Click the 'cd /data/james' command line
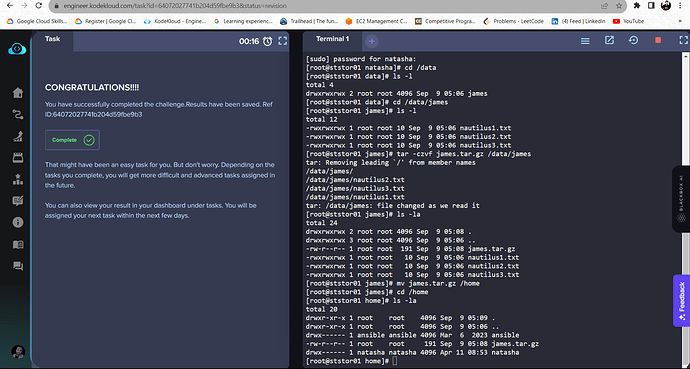The image size is (690, 369). click(x=377, y=102)
